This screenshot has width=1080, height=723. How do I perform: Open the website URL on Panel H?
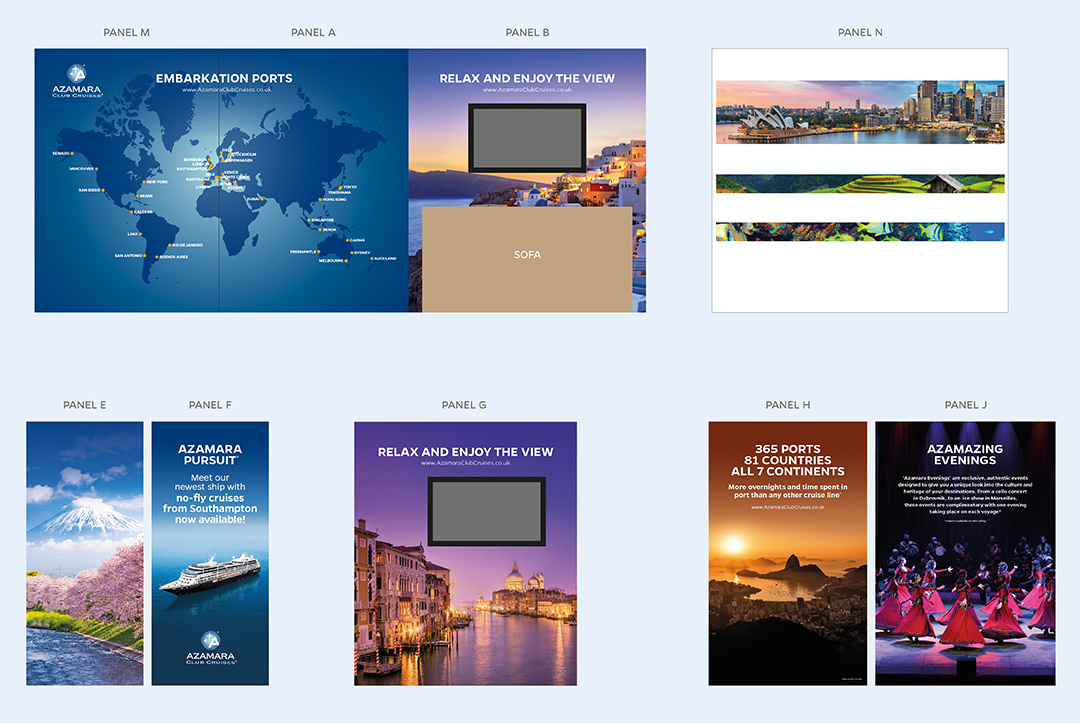click(x=788, y=507)
